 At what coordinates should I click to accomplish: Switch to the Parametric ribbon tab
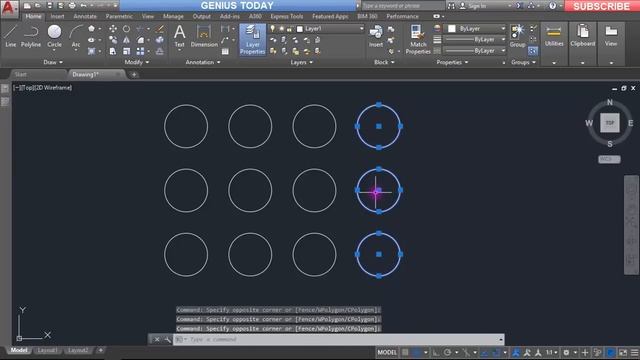click(x=119, y=16)
